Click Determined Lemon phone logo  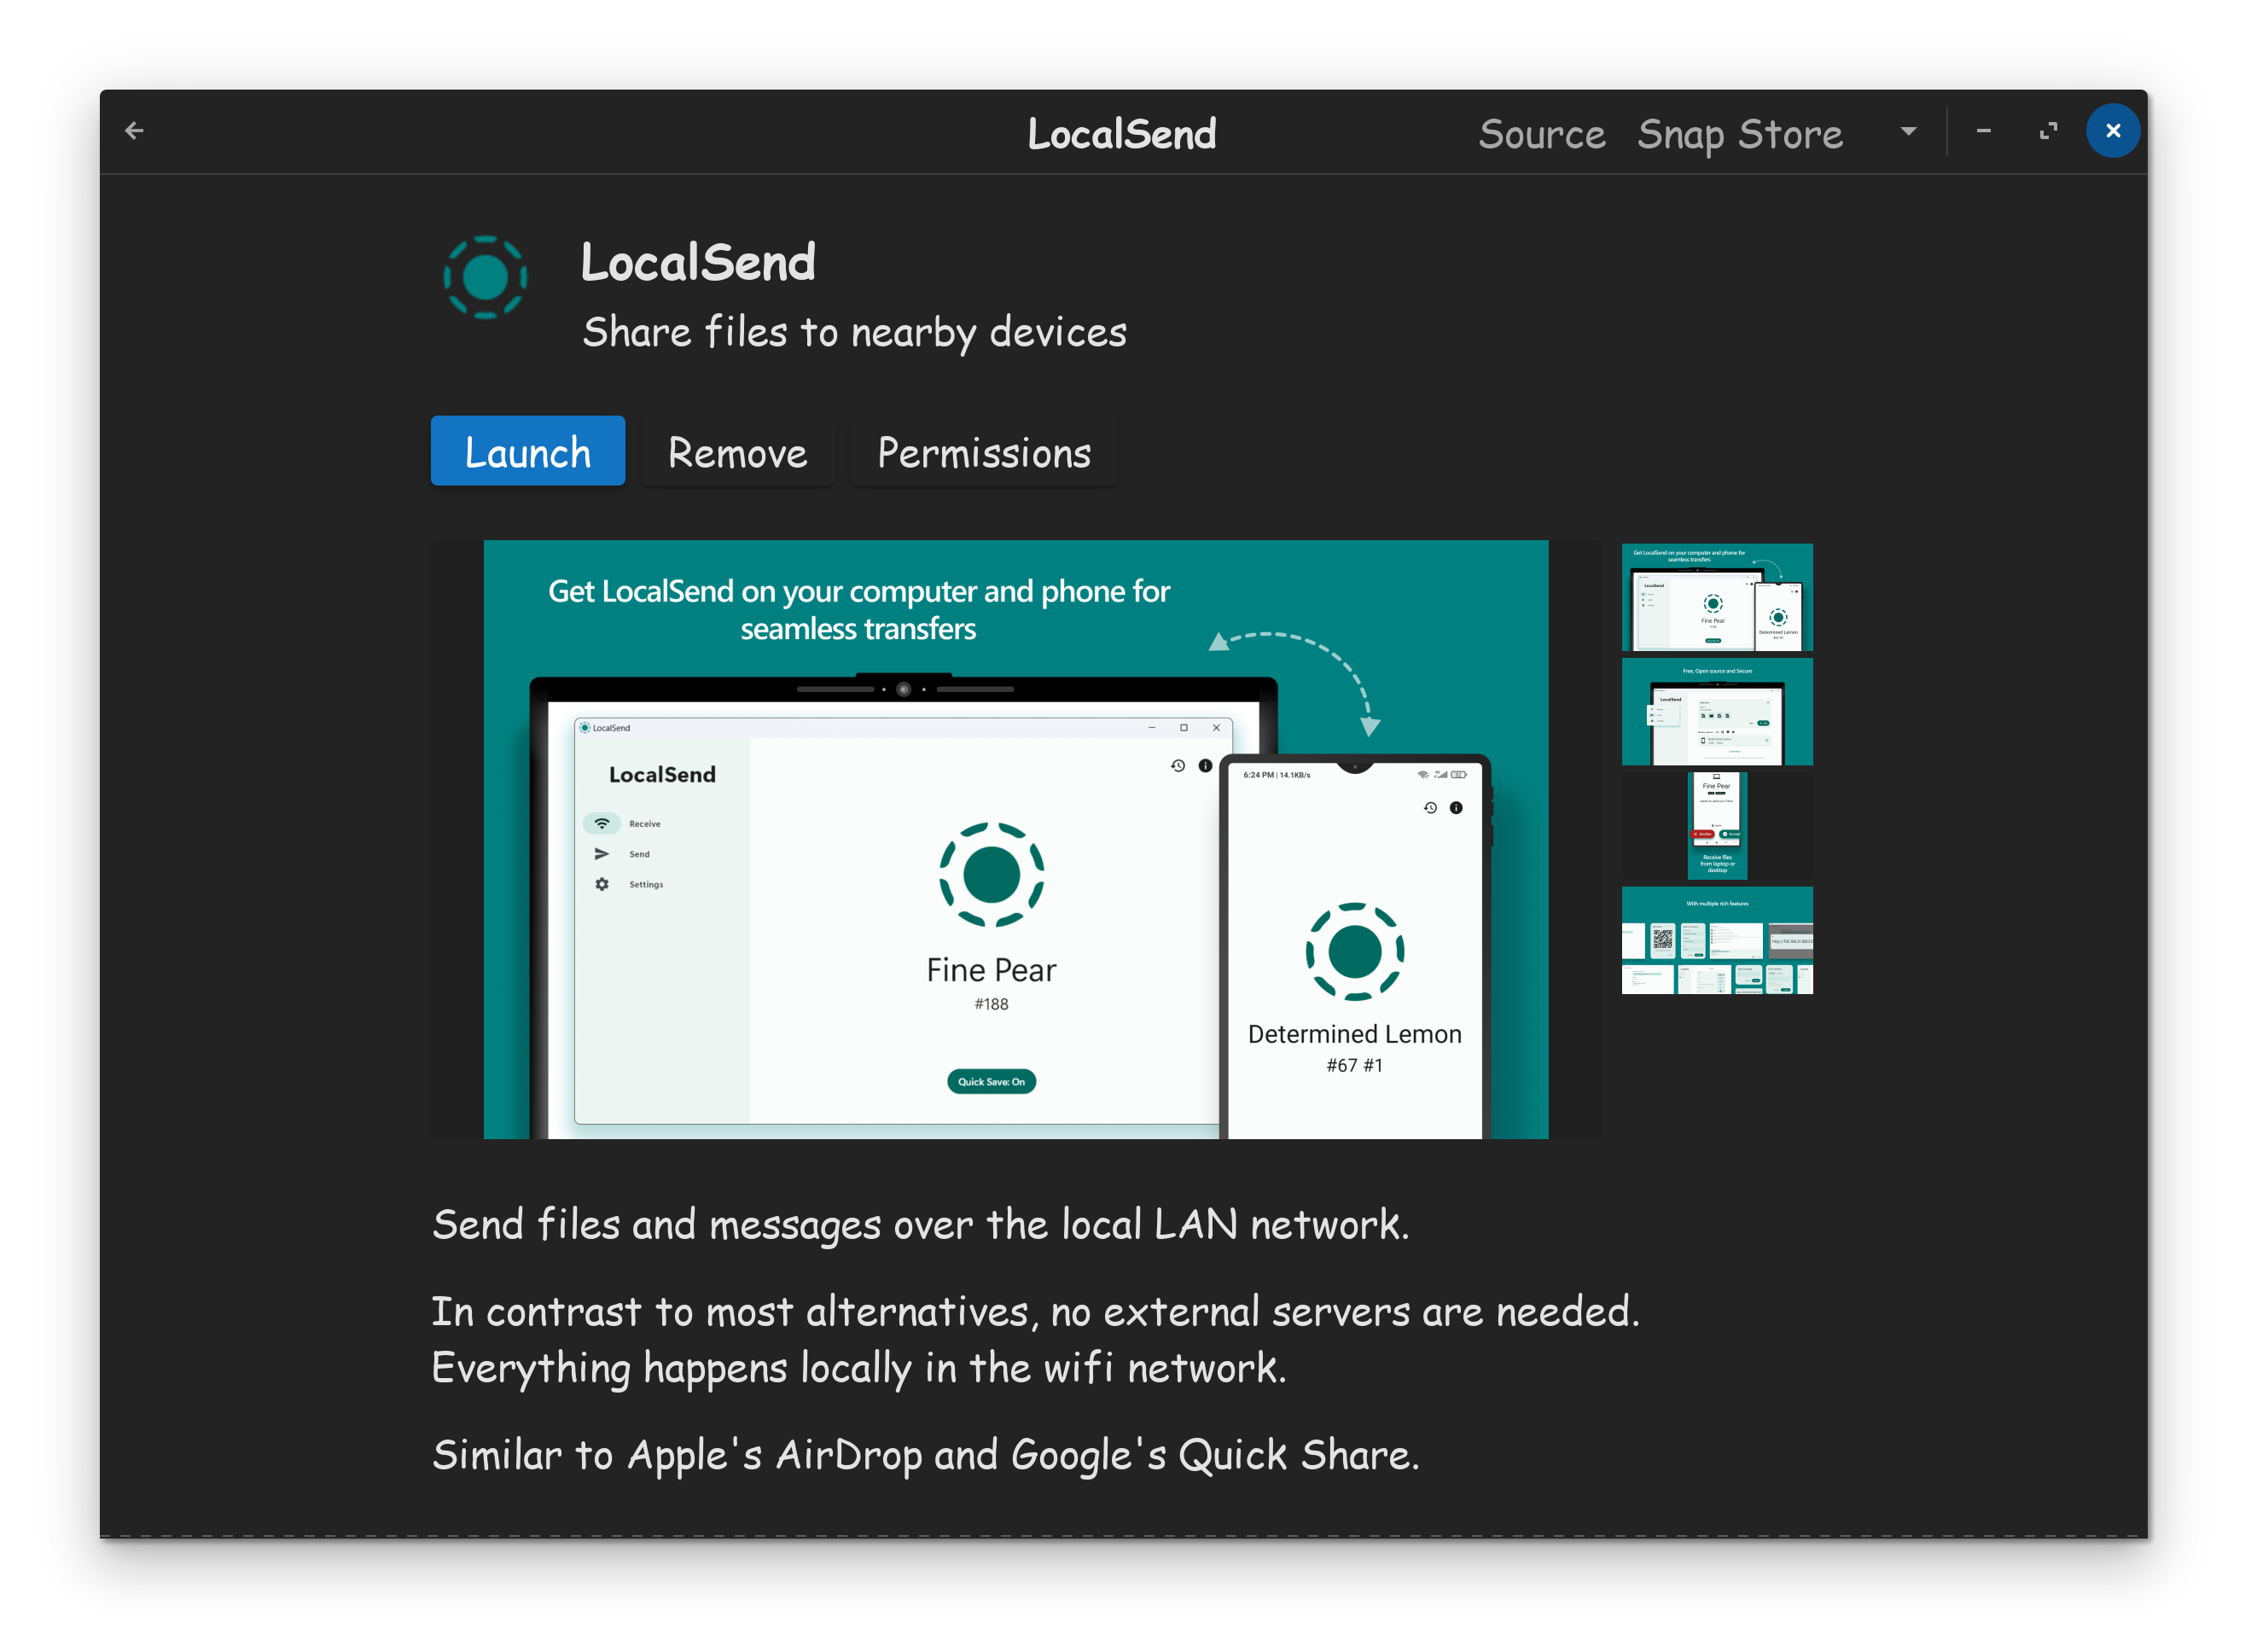tap(1354, 951)
